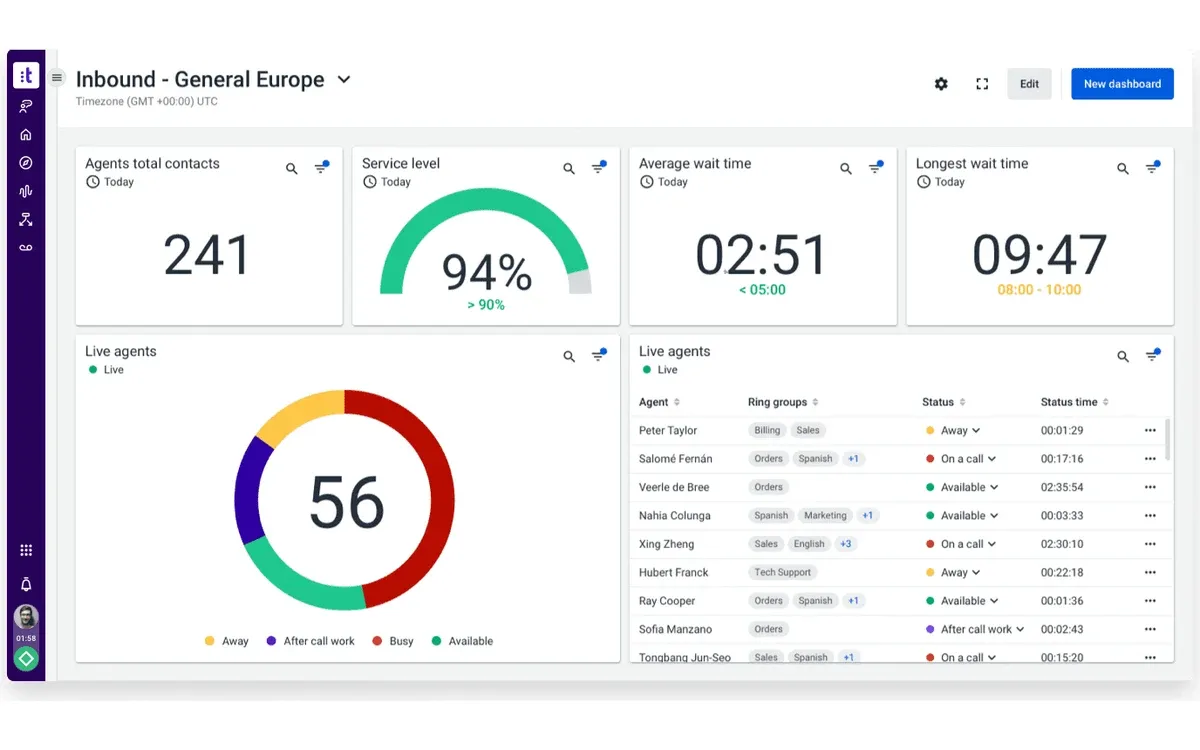
Task: Open more options for Xing Zheng row
Action: click(1150, 544)
